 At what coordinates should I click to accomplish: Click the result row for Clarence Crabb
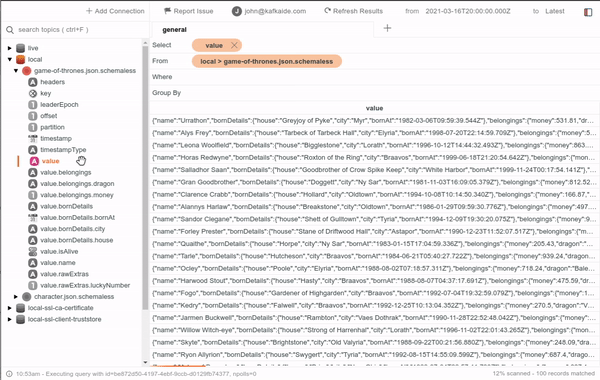coord(374,194)
